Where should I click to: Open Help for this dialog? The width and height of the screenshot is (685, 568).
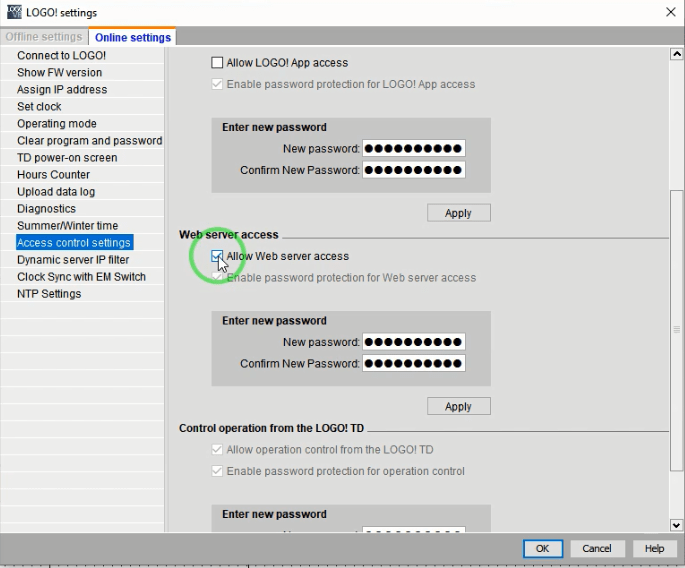coord(654,548)
